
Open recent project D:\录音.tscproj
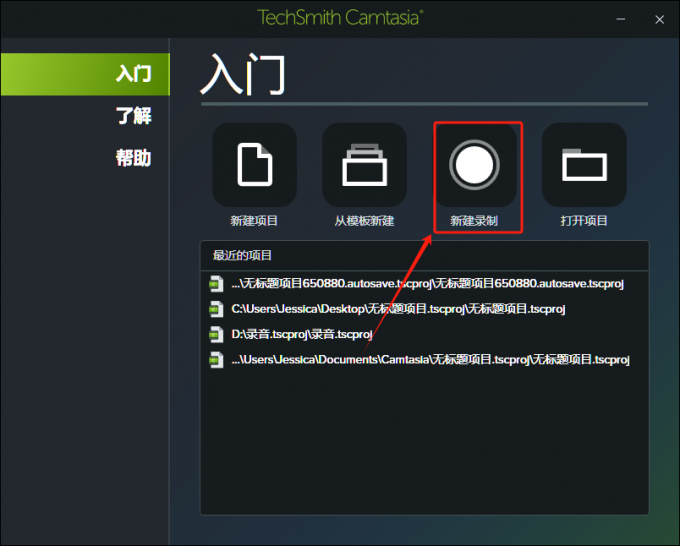[x=301, y=334]
